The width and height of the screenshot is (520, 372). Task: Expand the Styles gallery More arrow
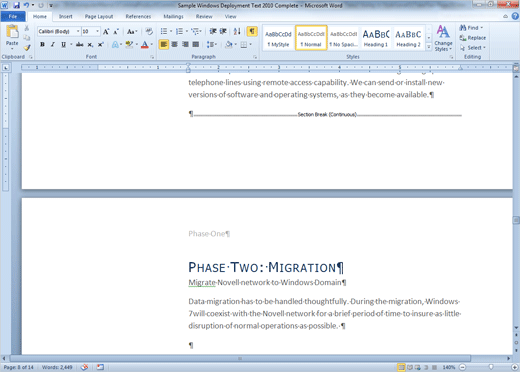click(429, 47)
